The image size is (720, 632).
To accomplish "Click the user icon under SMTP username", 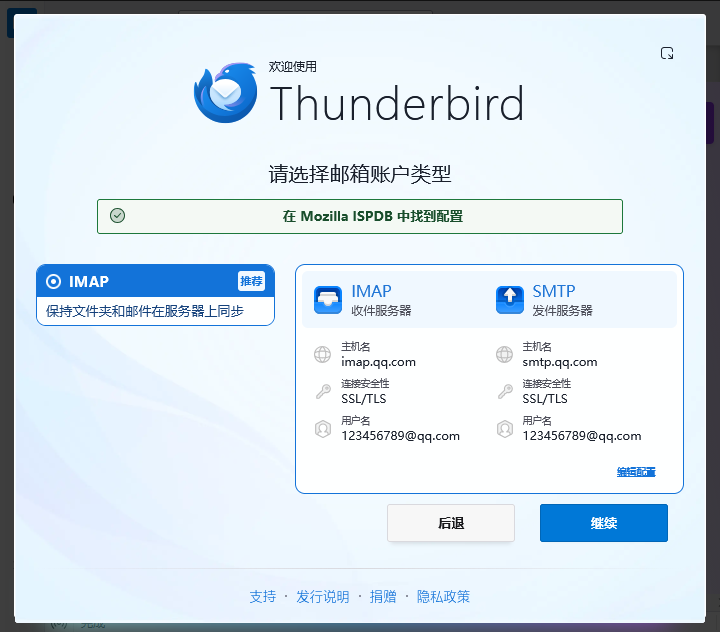I will [505, 429].
